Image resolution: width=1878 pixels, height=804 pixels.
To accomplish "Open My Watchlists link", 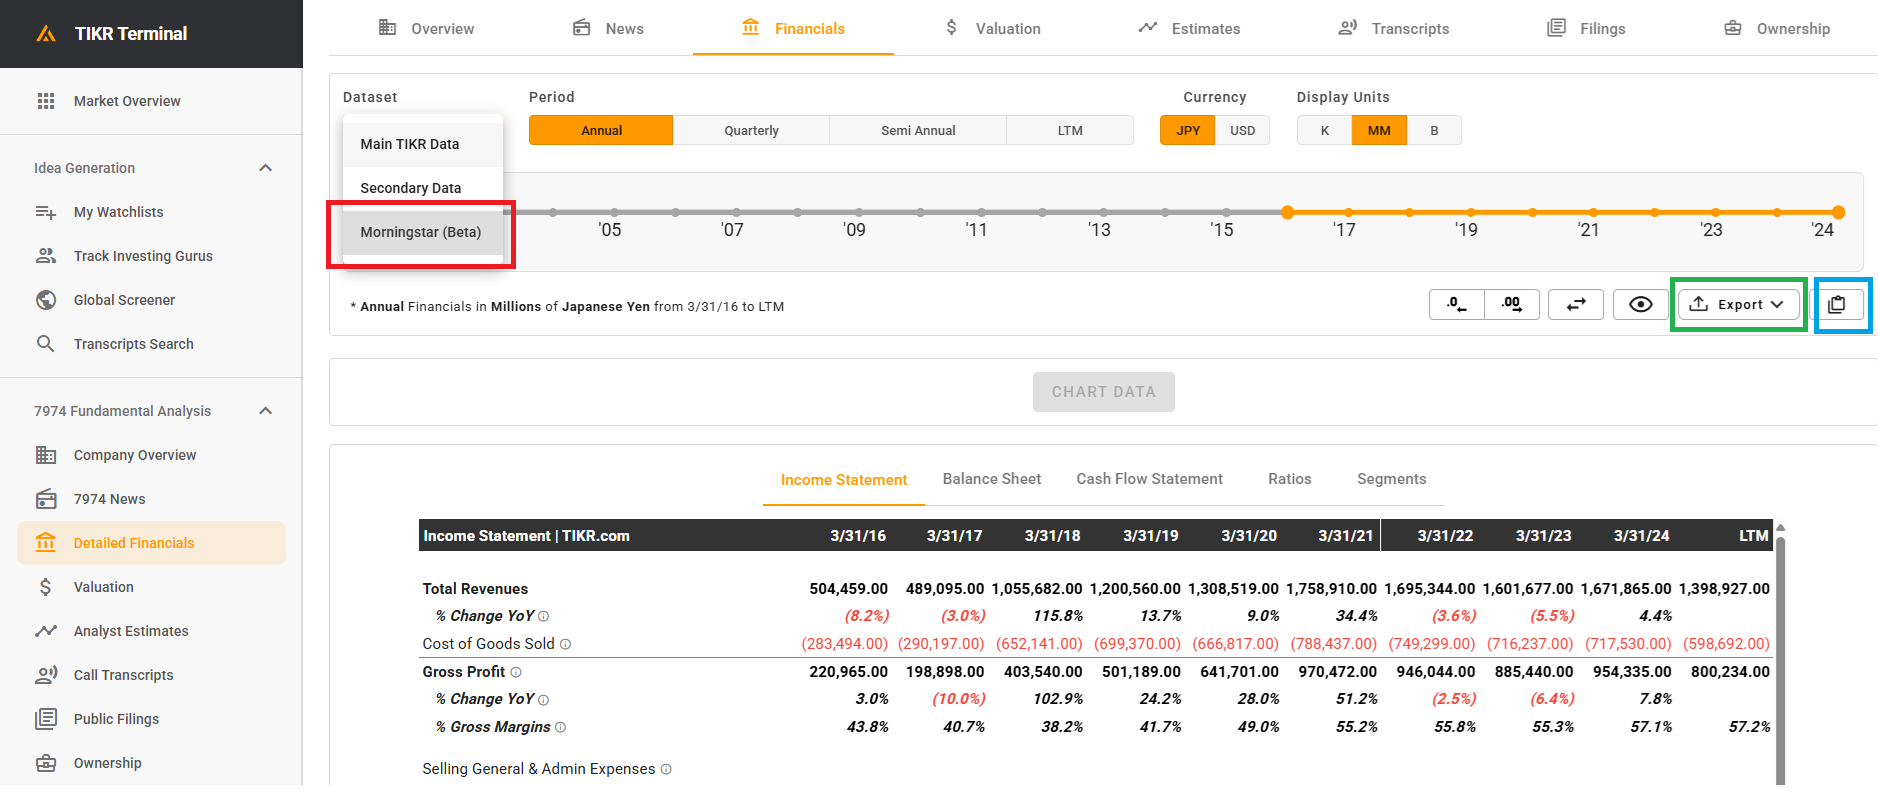I will pyautogui.click(x=118, y=213).
